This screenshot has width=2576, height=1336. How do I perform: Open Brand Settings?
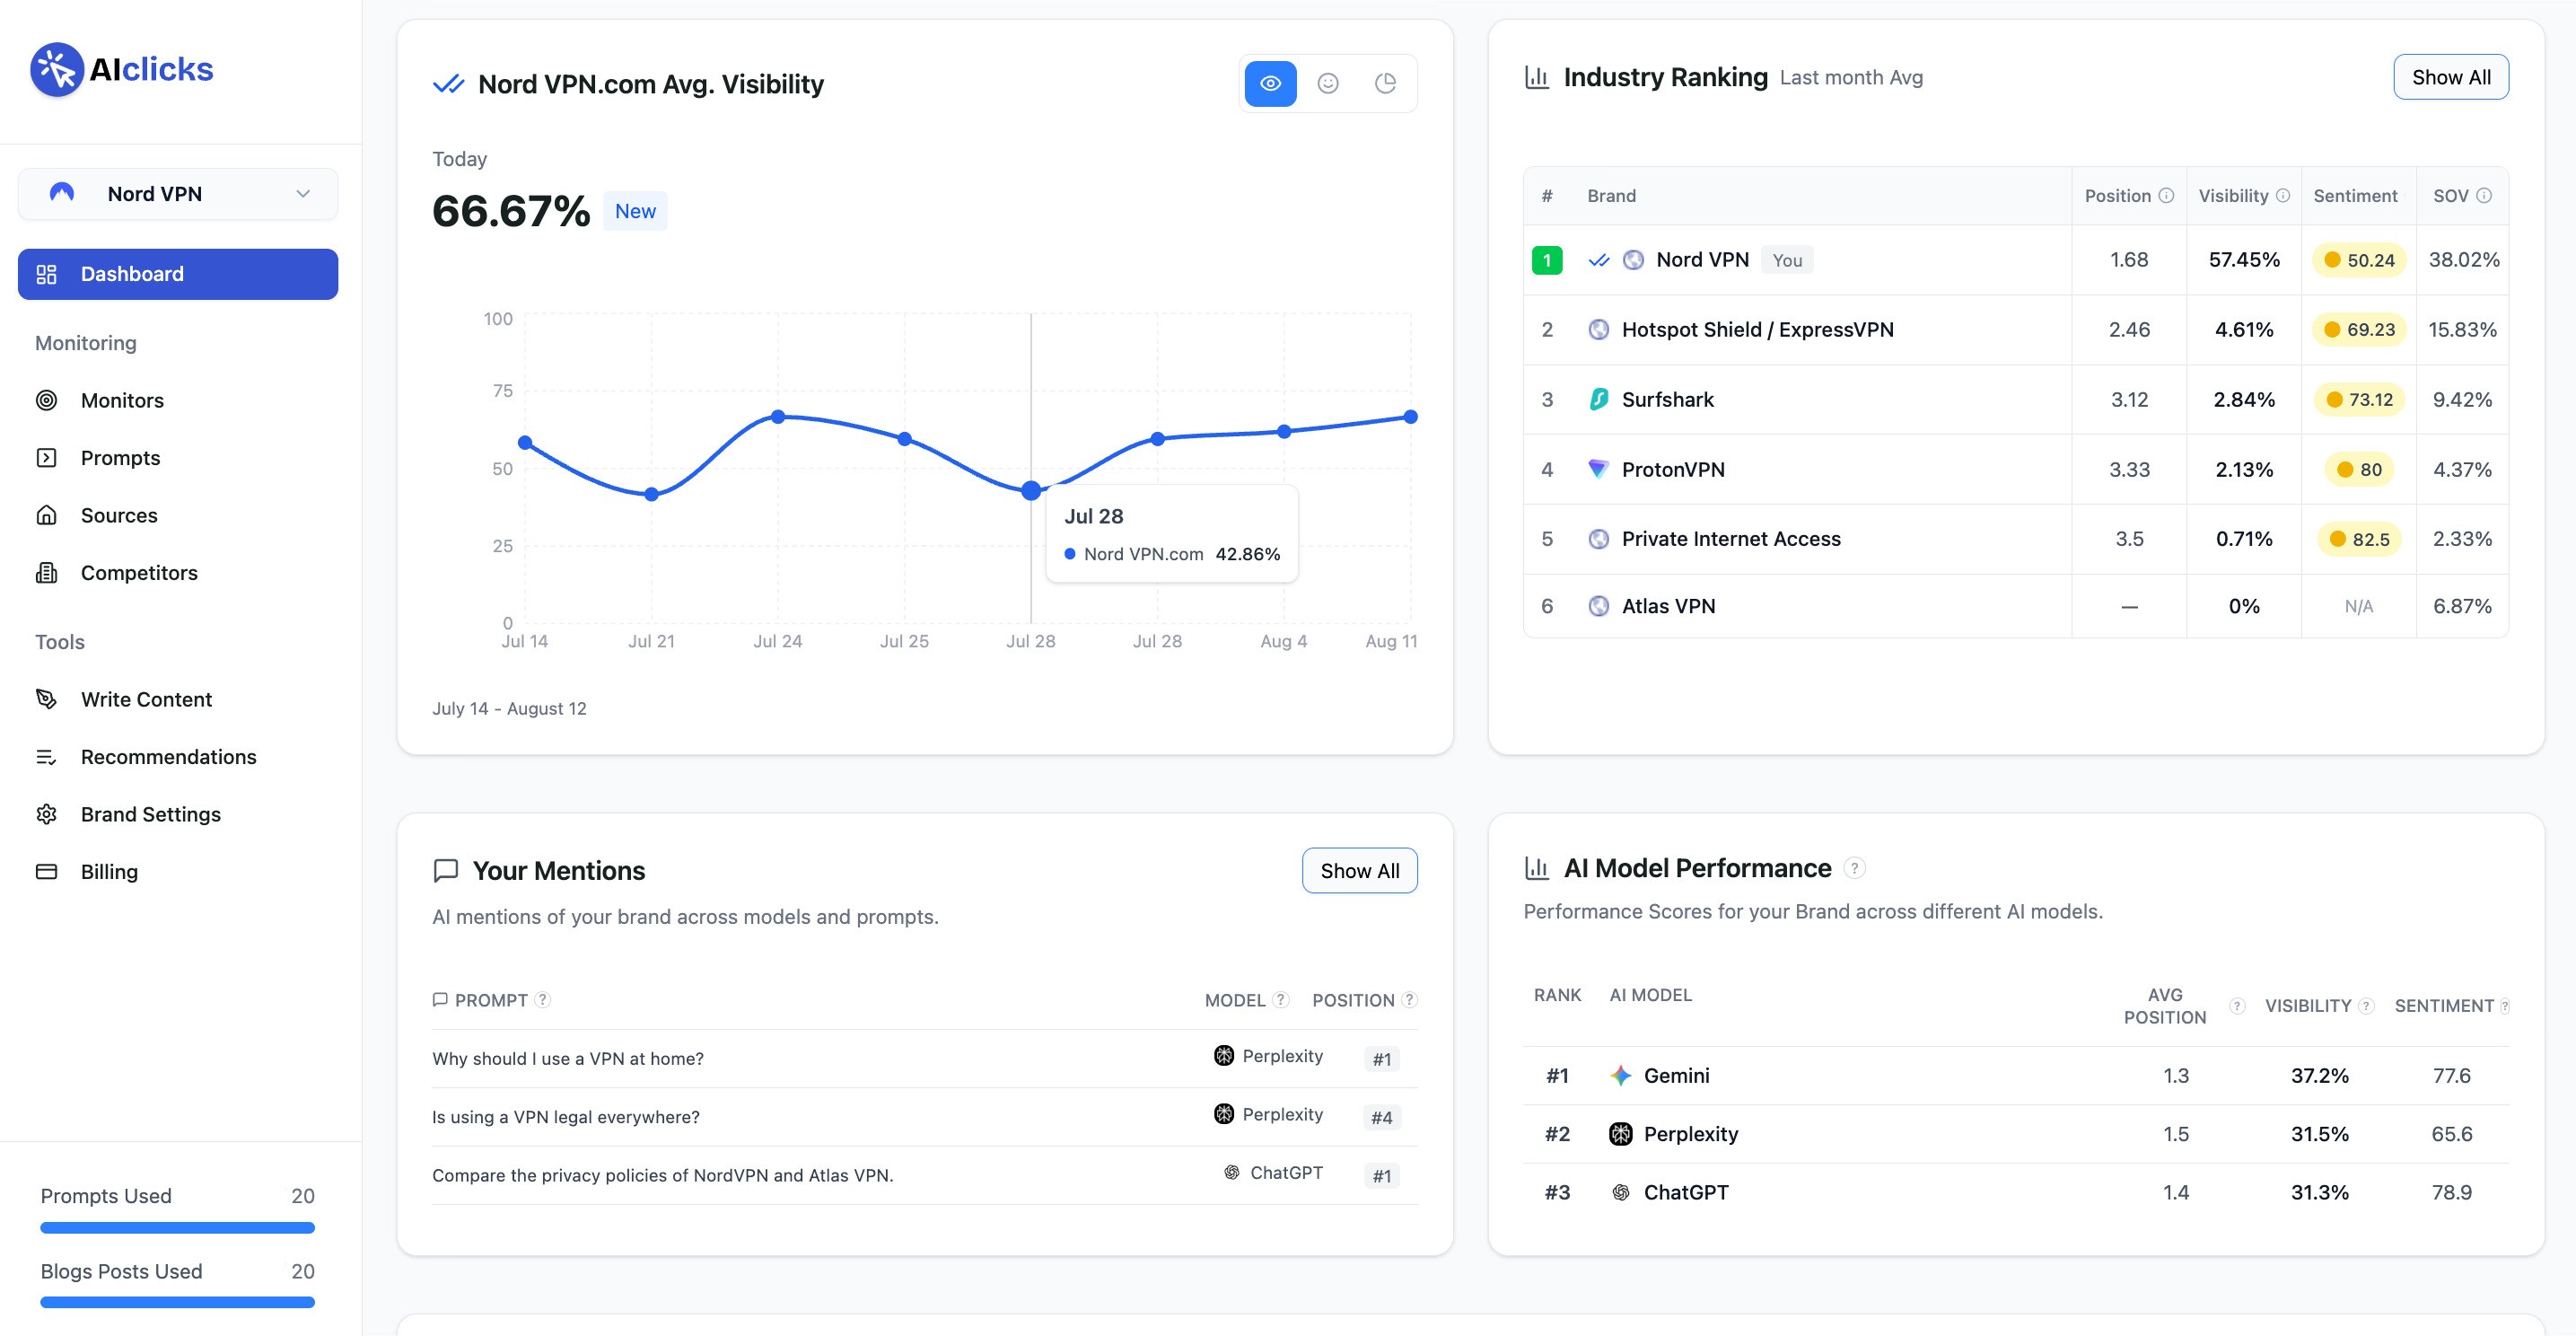pos(150,814)
